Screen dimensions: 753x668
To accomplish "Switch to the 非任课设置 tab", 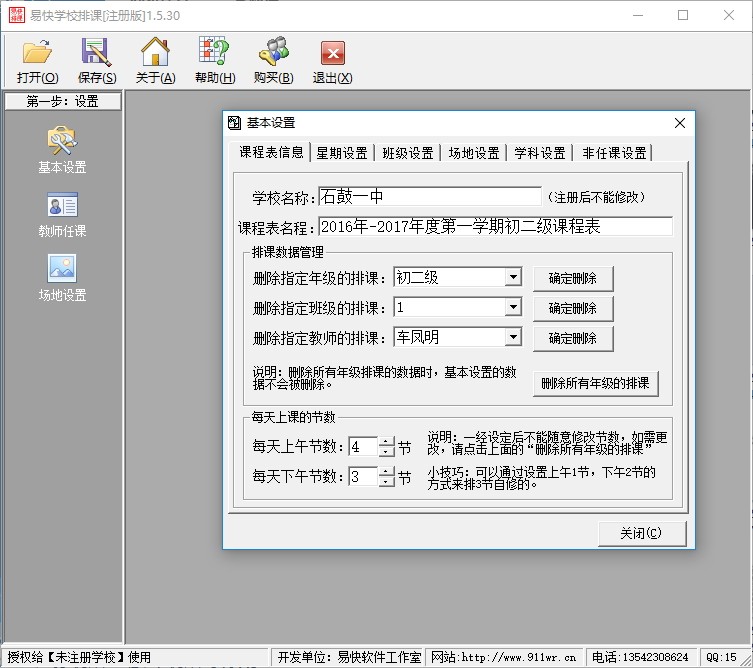I will click(614, 153).
